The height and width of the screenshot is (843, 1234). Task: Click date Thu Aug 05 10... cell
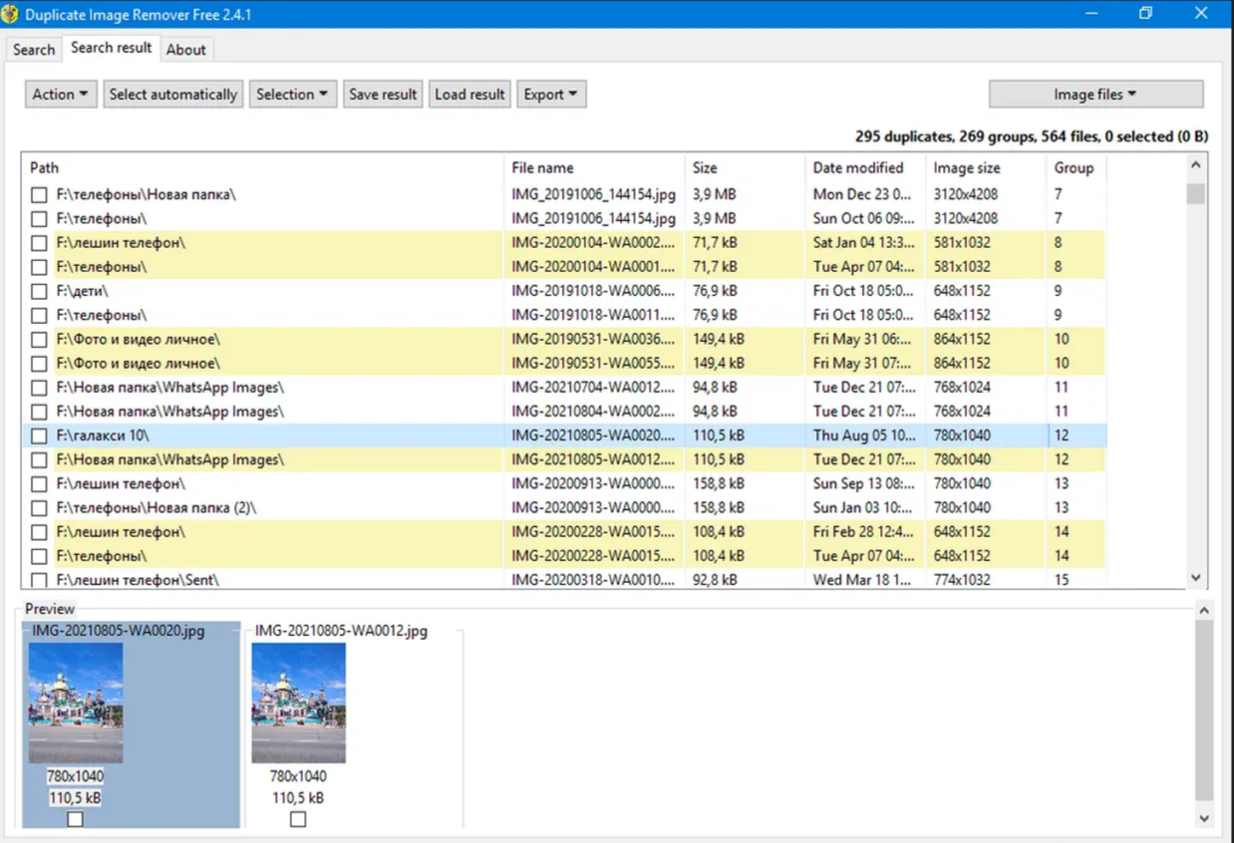click(x=864, y=436)
